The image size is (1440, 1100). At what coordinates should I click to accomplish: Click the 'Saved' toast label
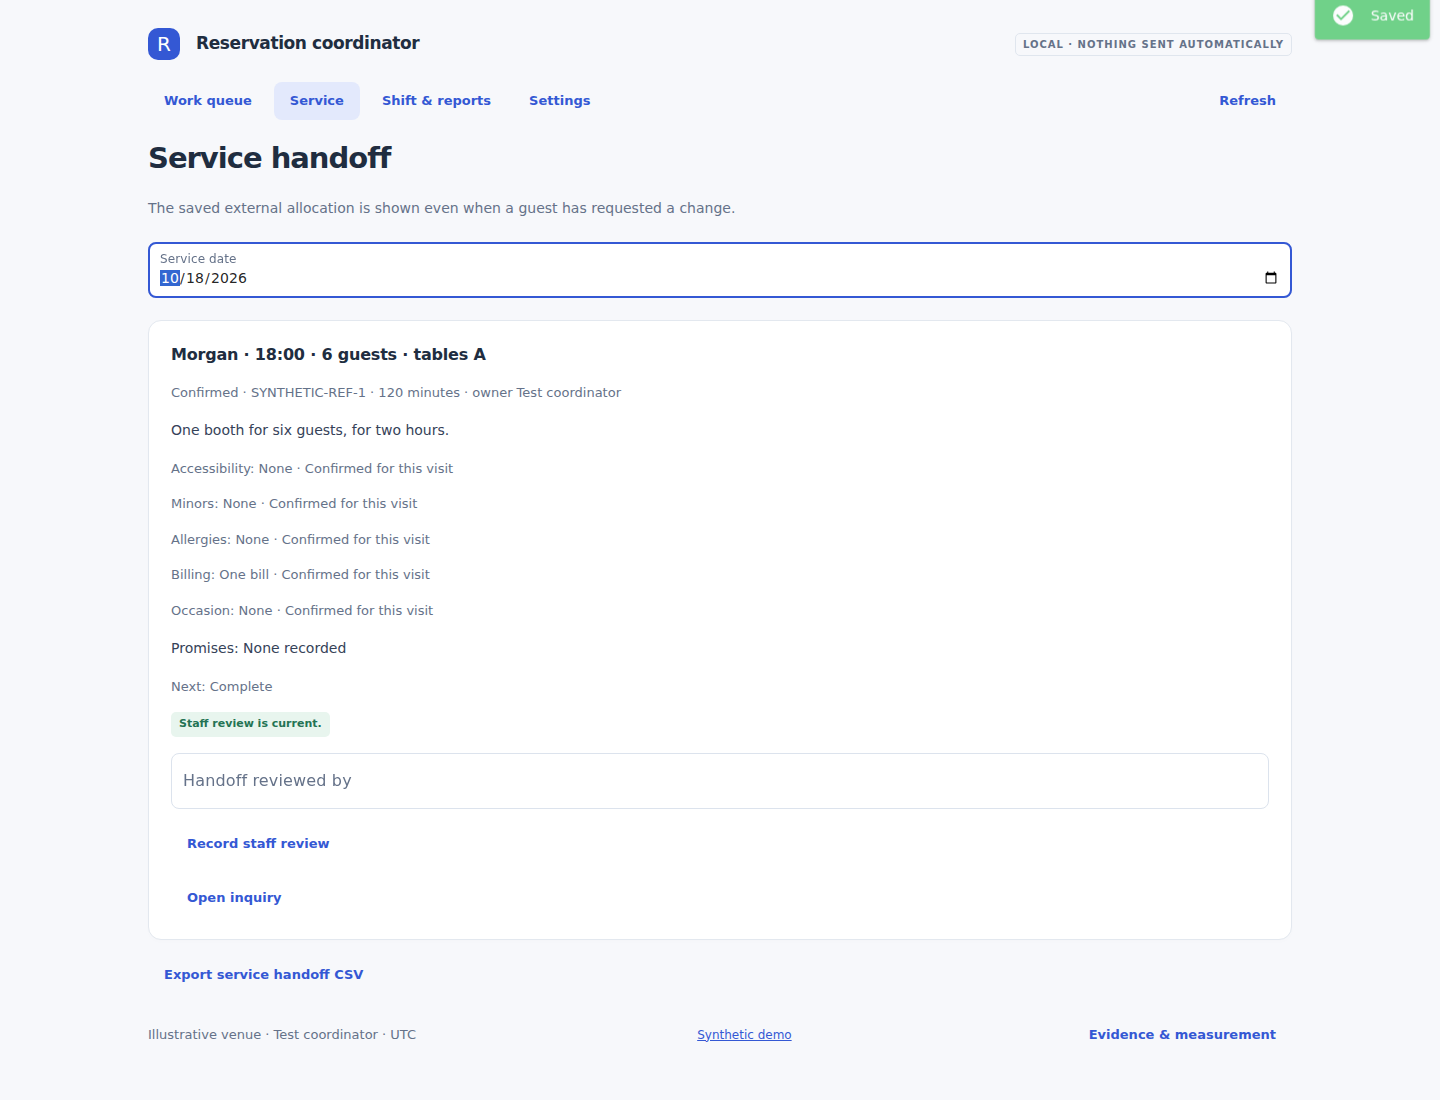click(x=1391, y=16)
